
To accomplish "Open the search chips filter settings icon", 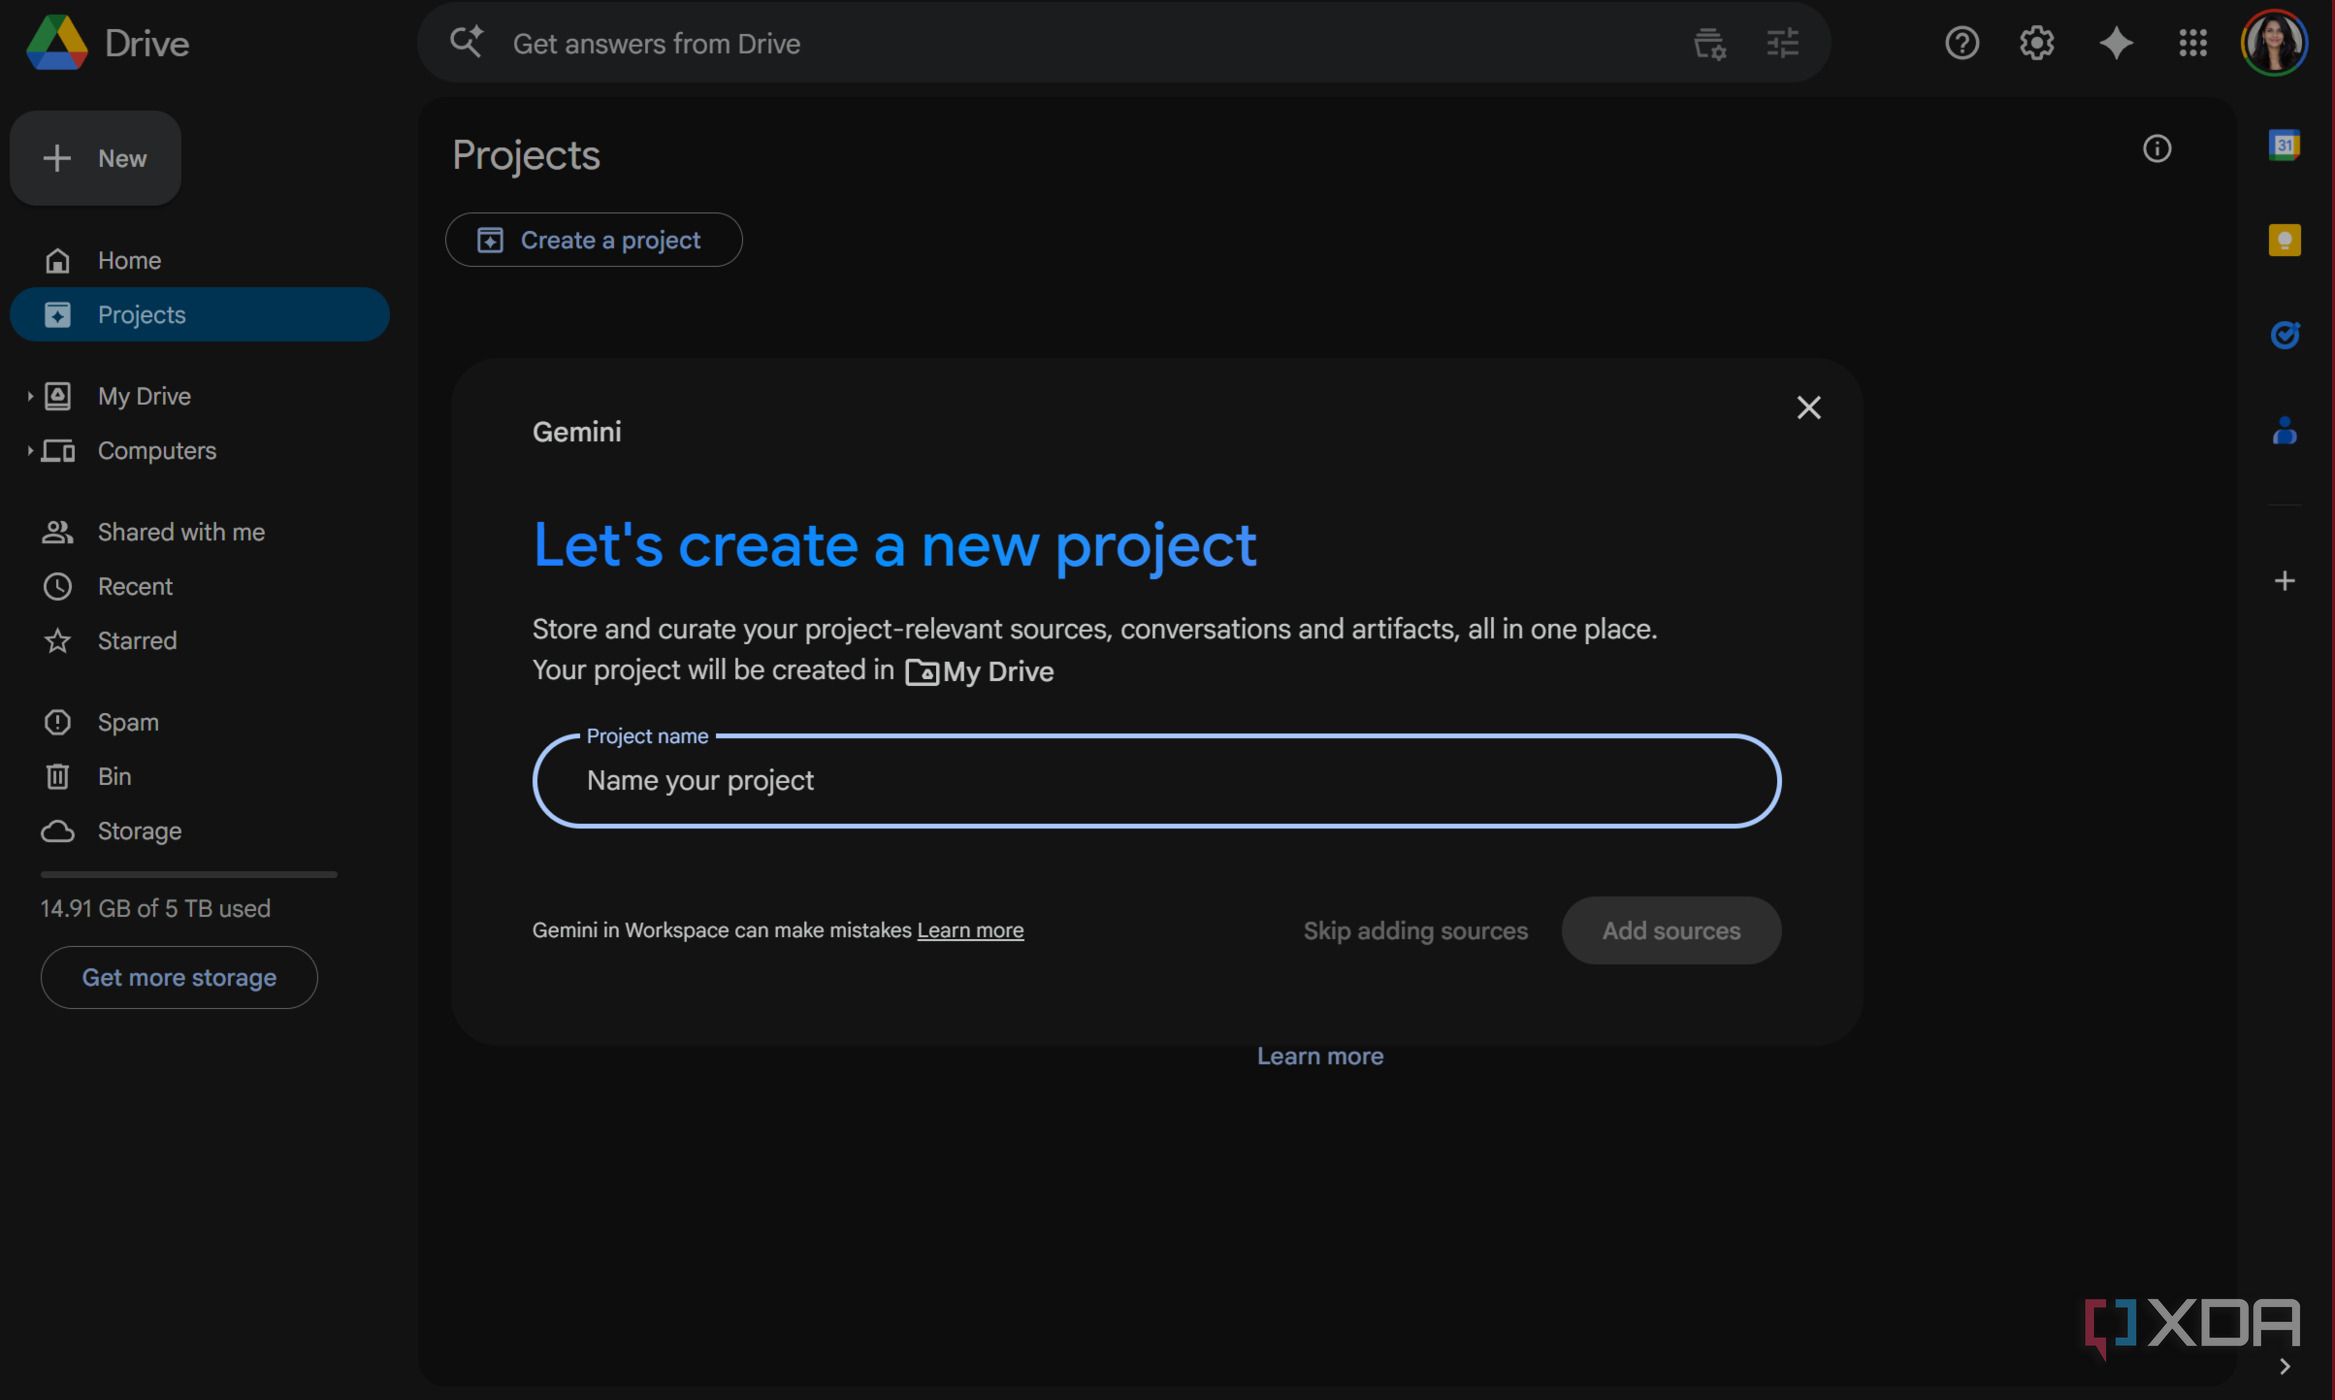I will [1709, 43].
